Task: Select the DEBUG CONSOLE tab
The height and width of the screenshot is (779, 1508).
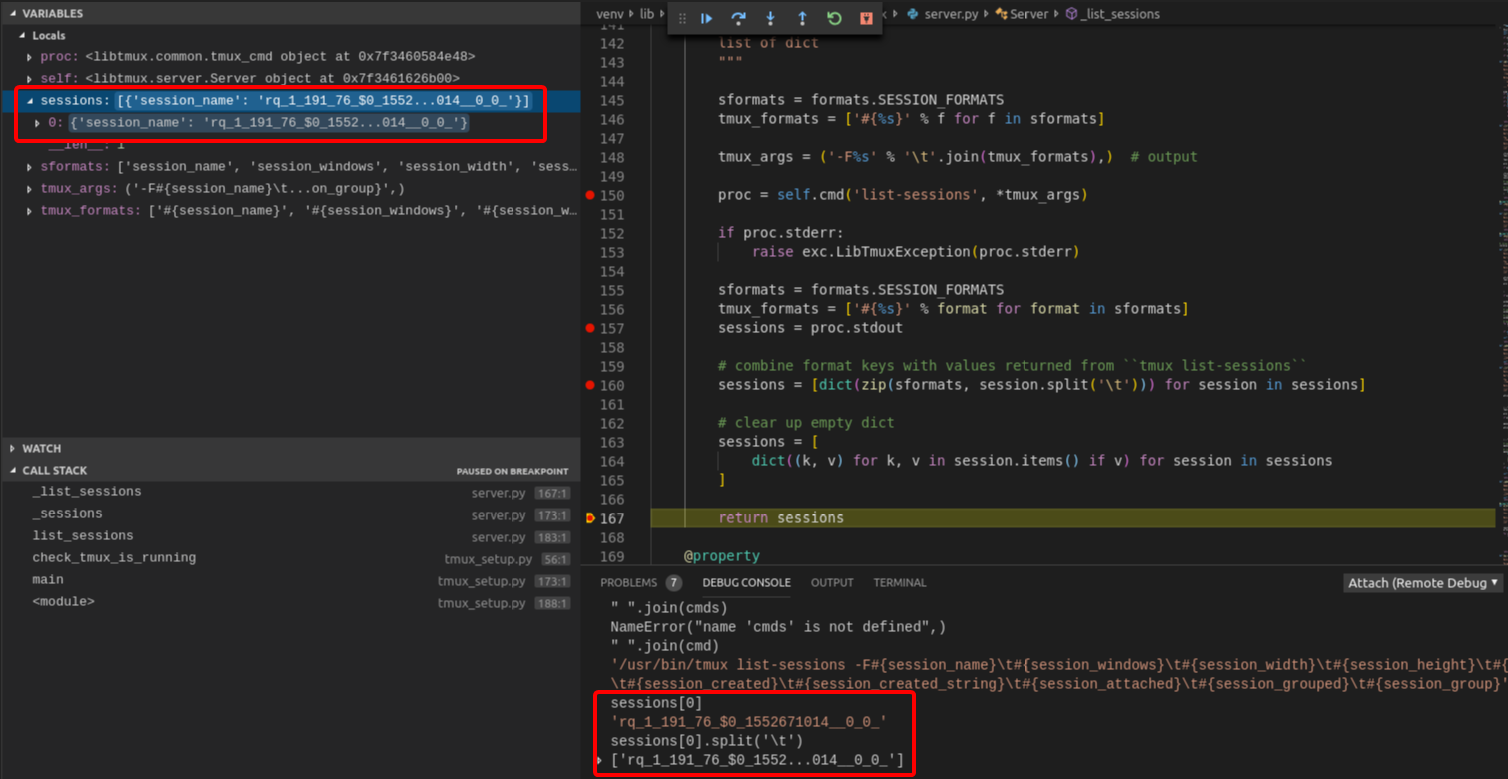Action: 746,583
